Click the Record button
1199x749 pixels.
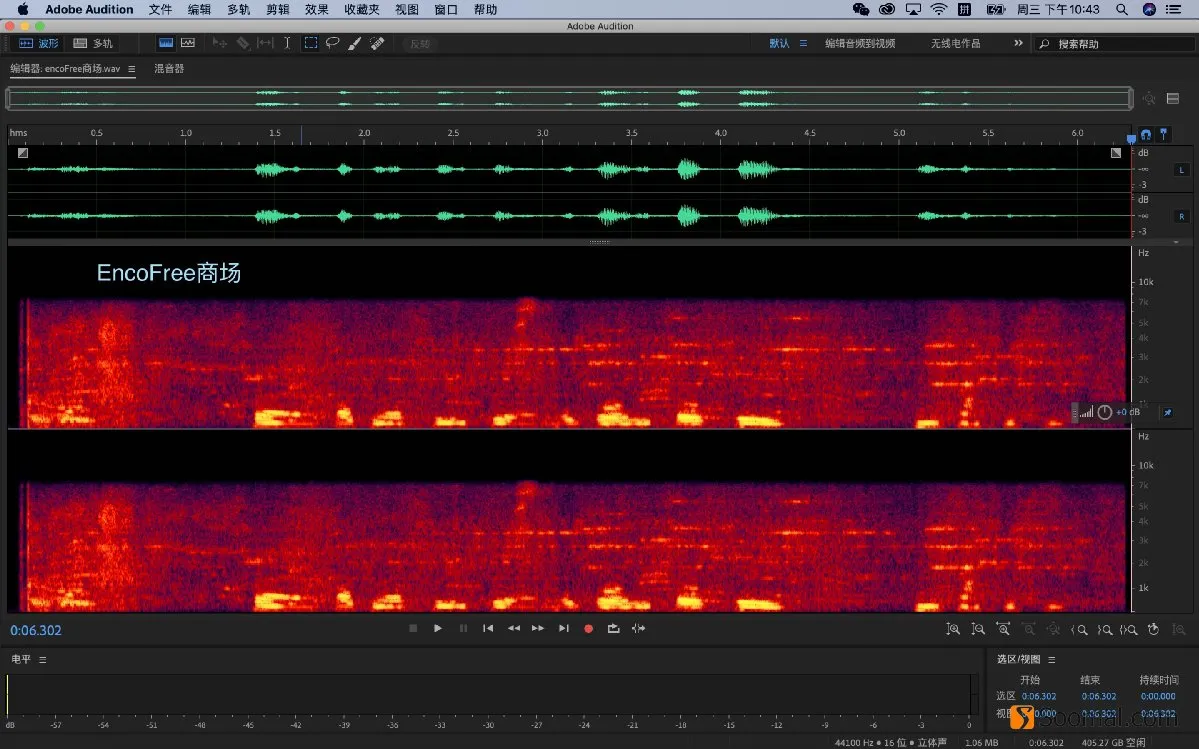point(589,628)
